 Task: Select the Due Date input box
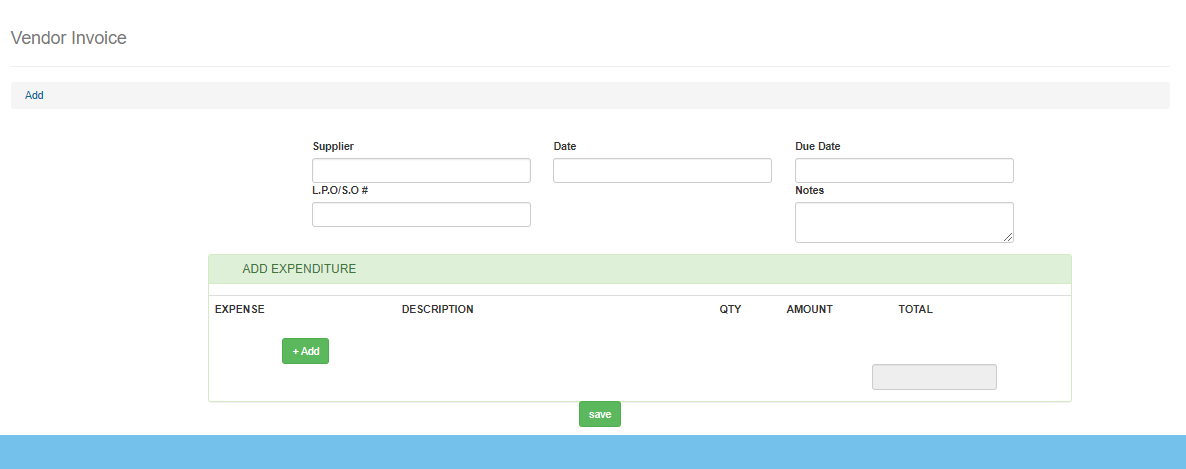point(904,171)
